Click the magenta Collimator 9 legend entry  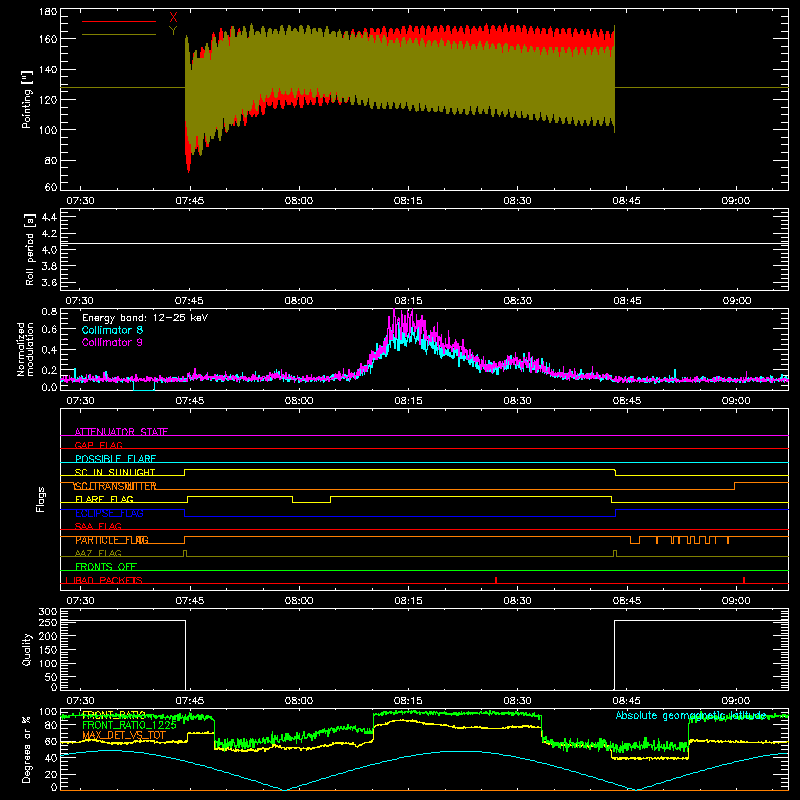(112, 342)
